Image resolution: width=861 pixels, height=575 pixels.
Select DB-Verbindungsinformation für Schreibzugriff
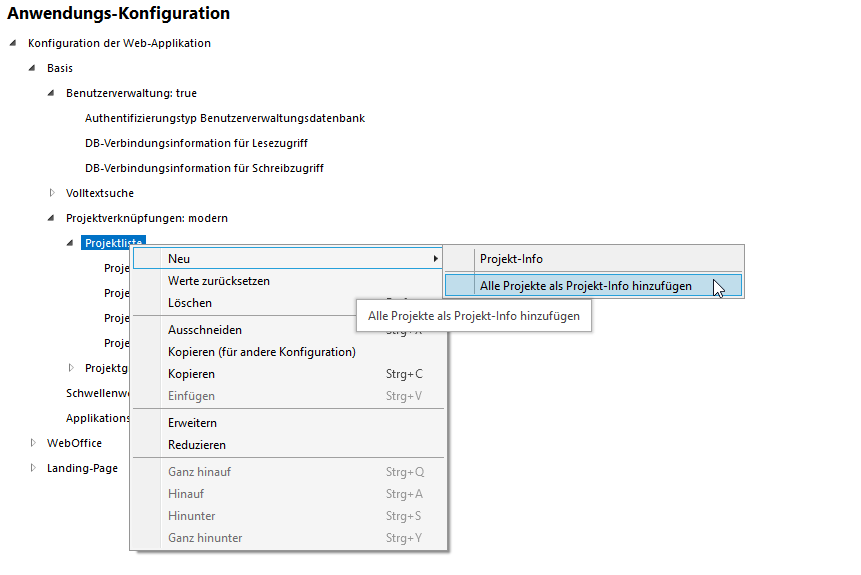[204, 168]
